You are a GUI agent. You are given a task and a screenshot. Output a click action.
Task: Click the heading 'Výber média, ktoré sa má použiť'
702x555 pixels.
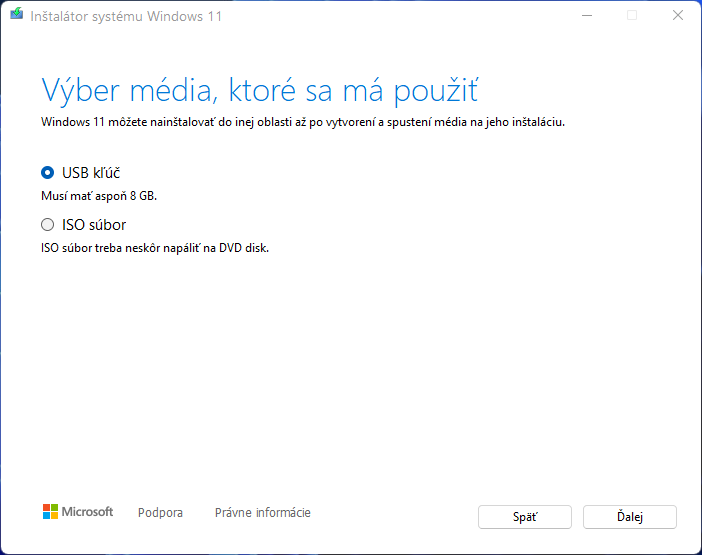[260, 91]
